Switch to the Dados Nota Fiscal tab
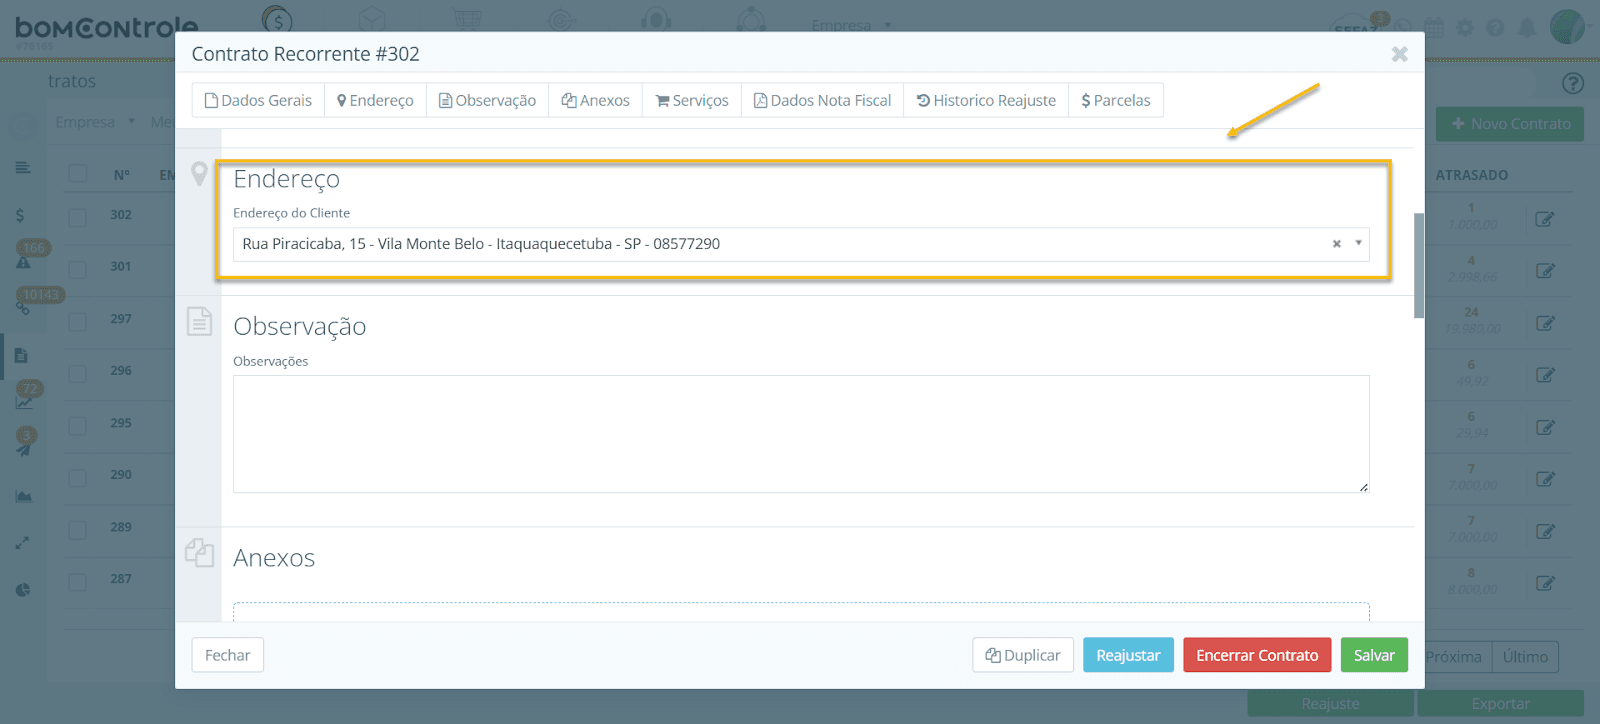1600x724 pixels. 822,100
